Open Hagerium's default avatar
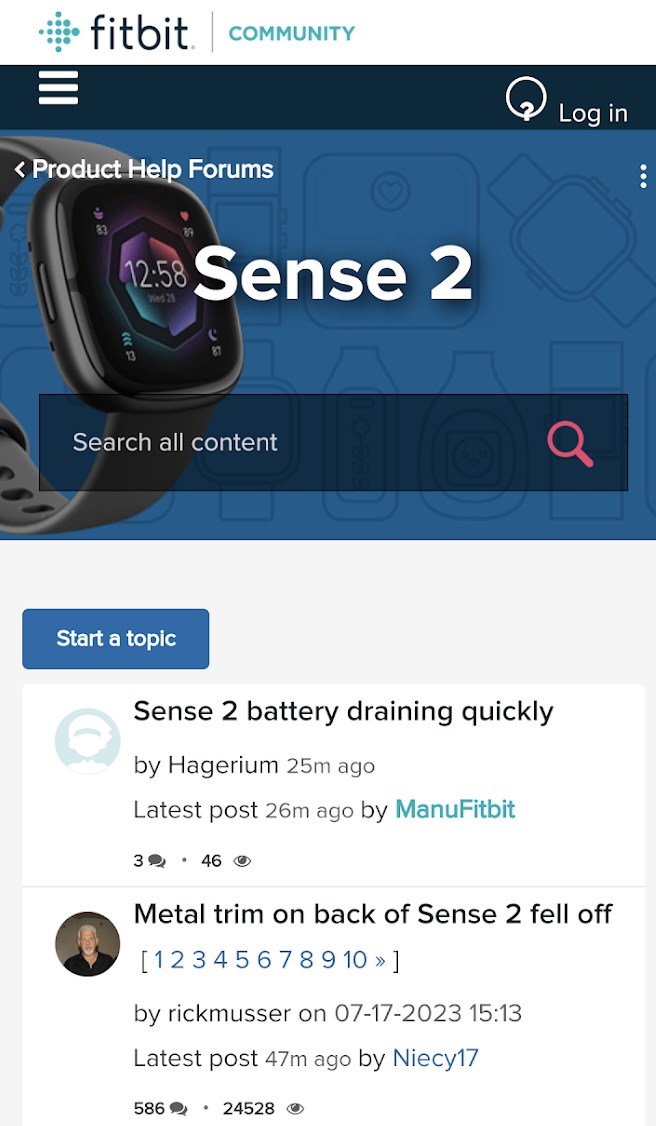Image resolution: width=656 pixels, height=1126 pixels. 88,740
